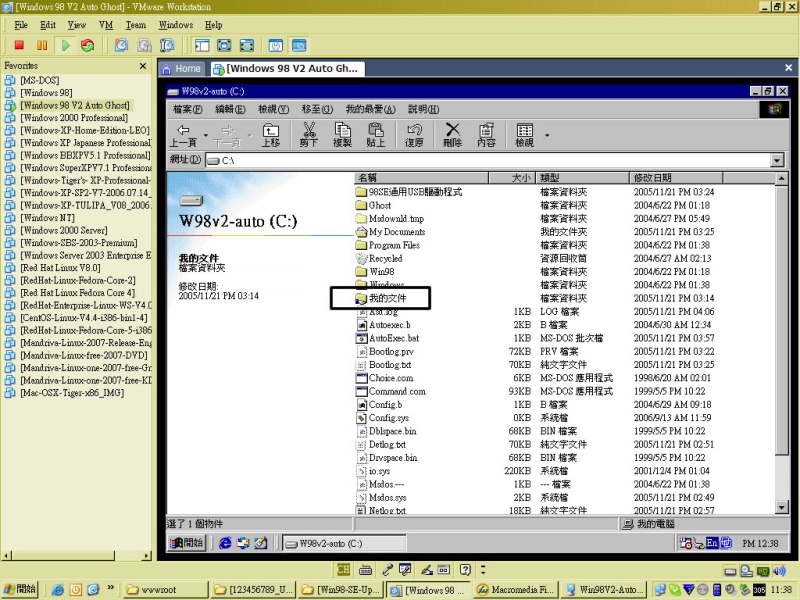800x600 pixels.
Task: Open the VMware Team menu
Action: pyautogui.click(x=136, y=25)
